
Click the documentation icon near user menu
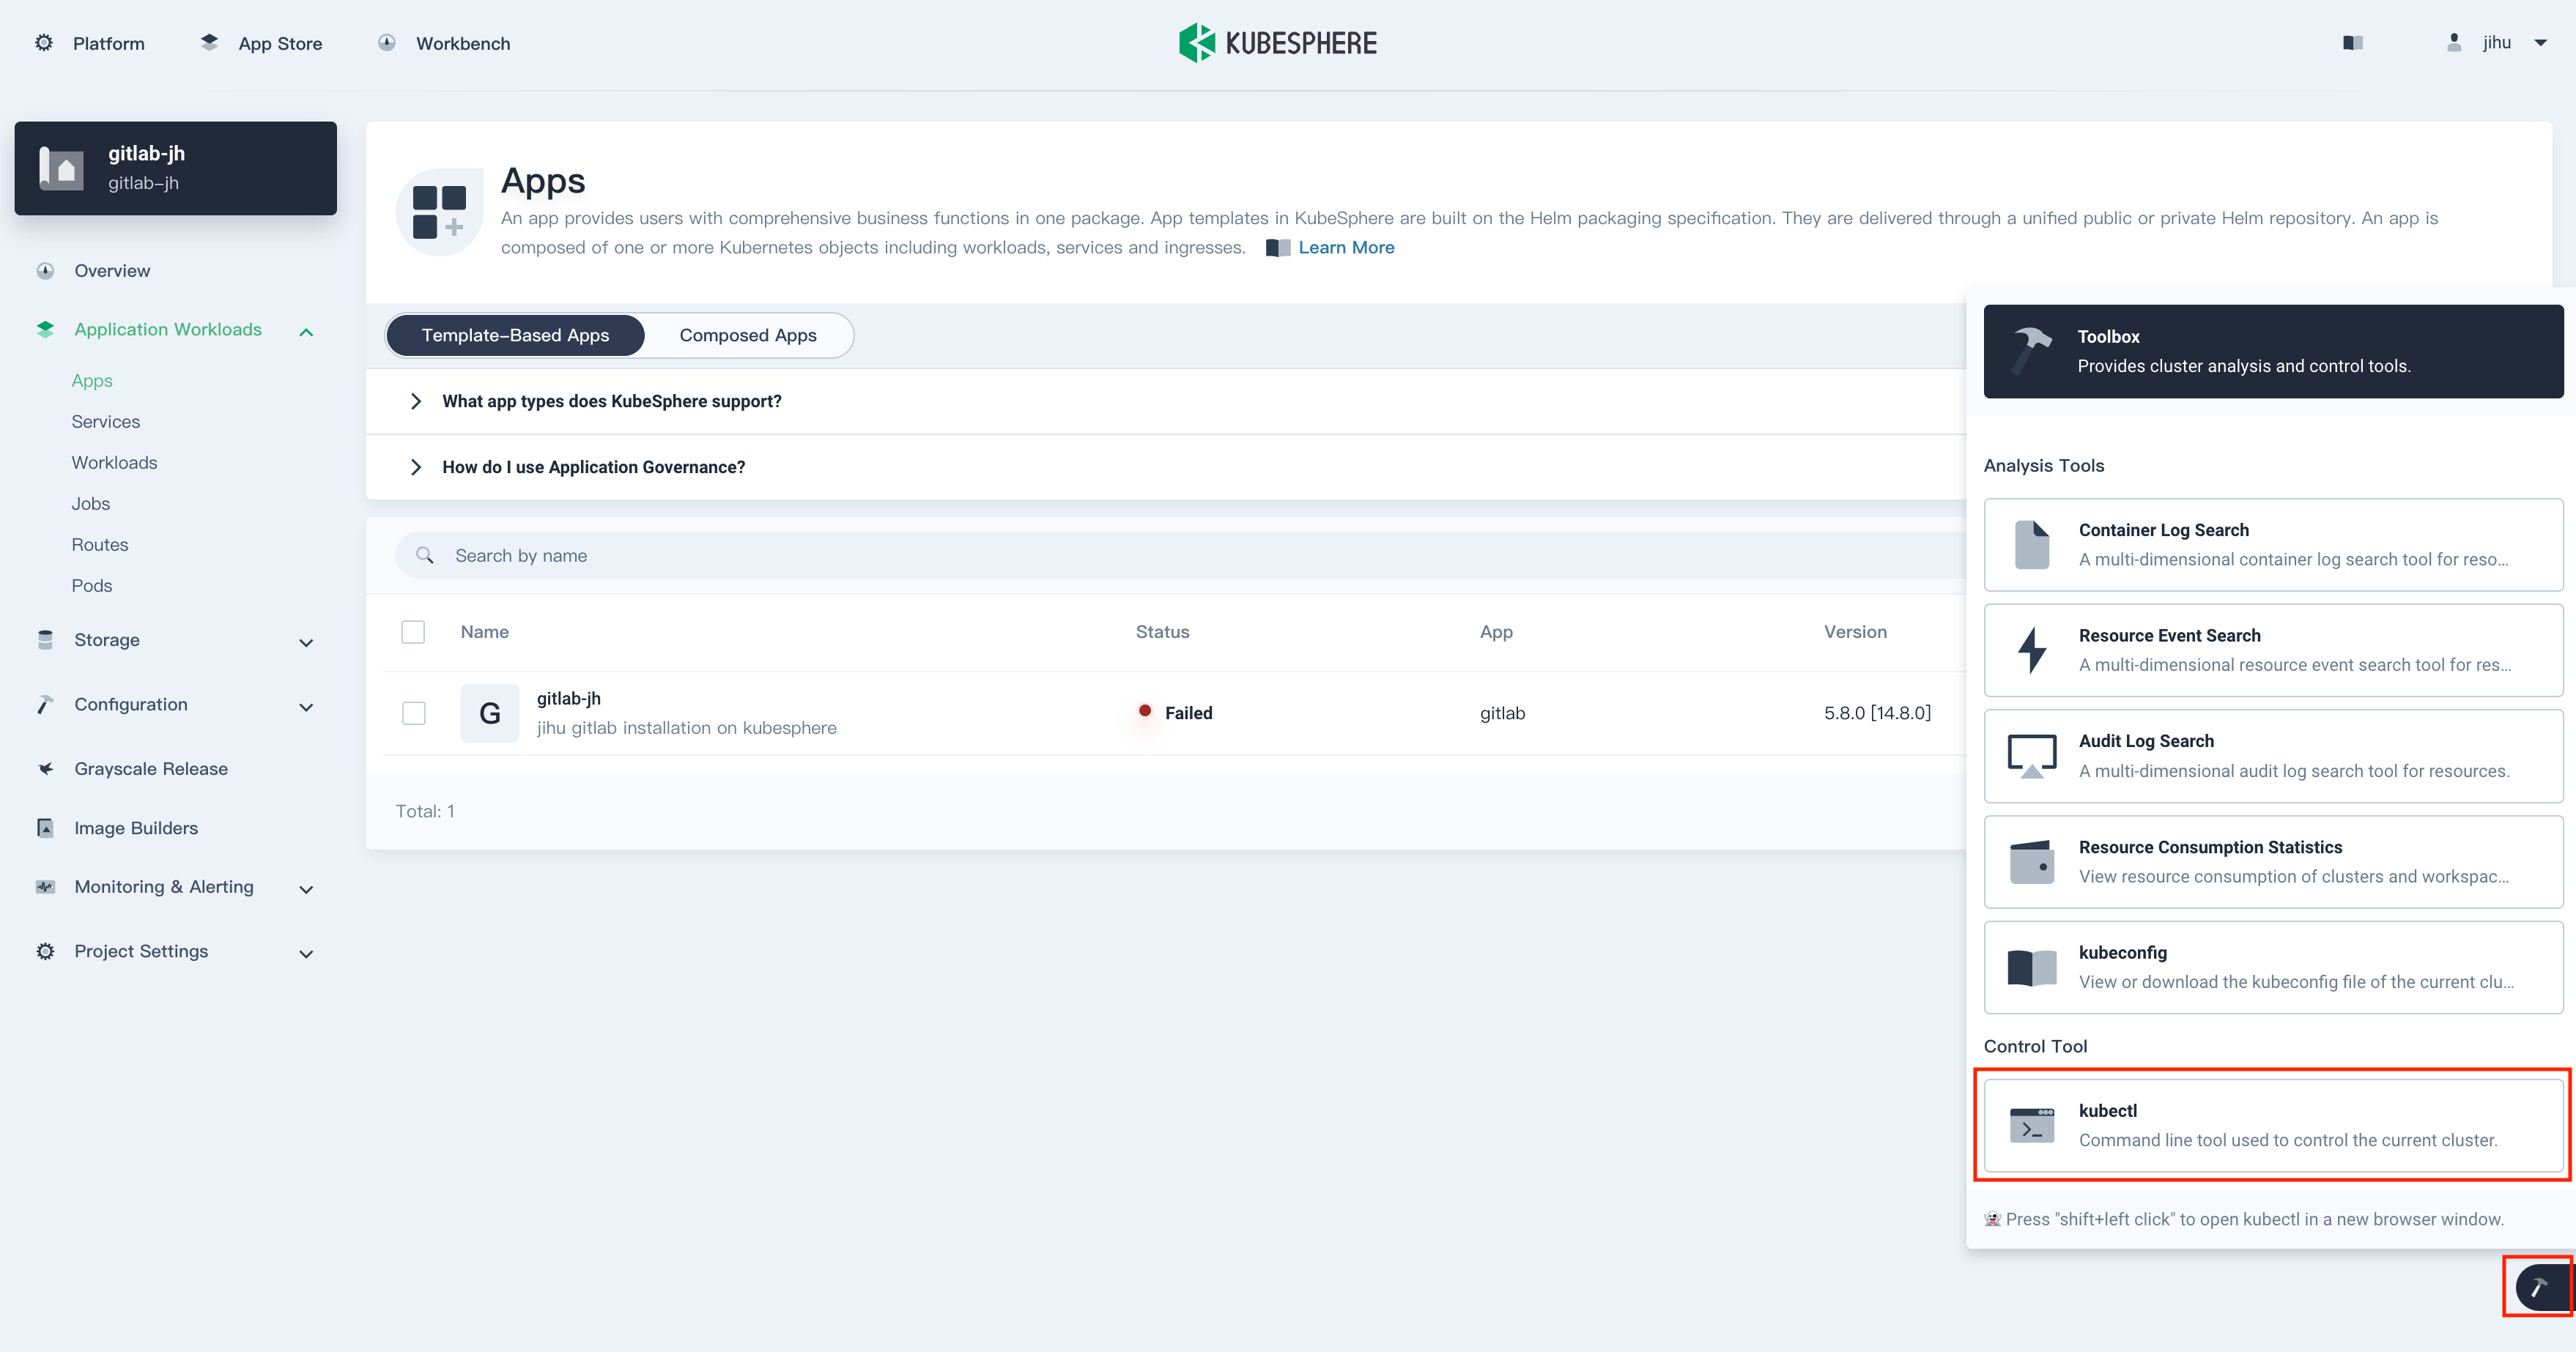tap(2352, 43)
